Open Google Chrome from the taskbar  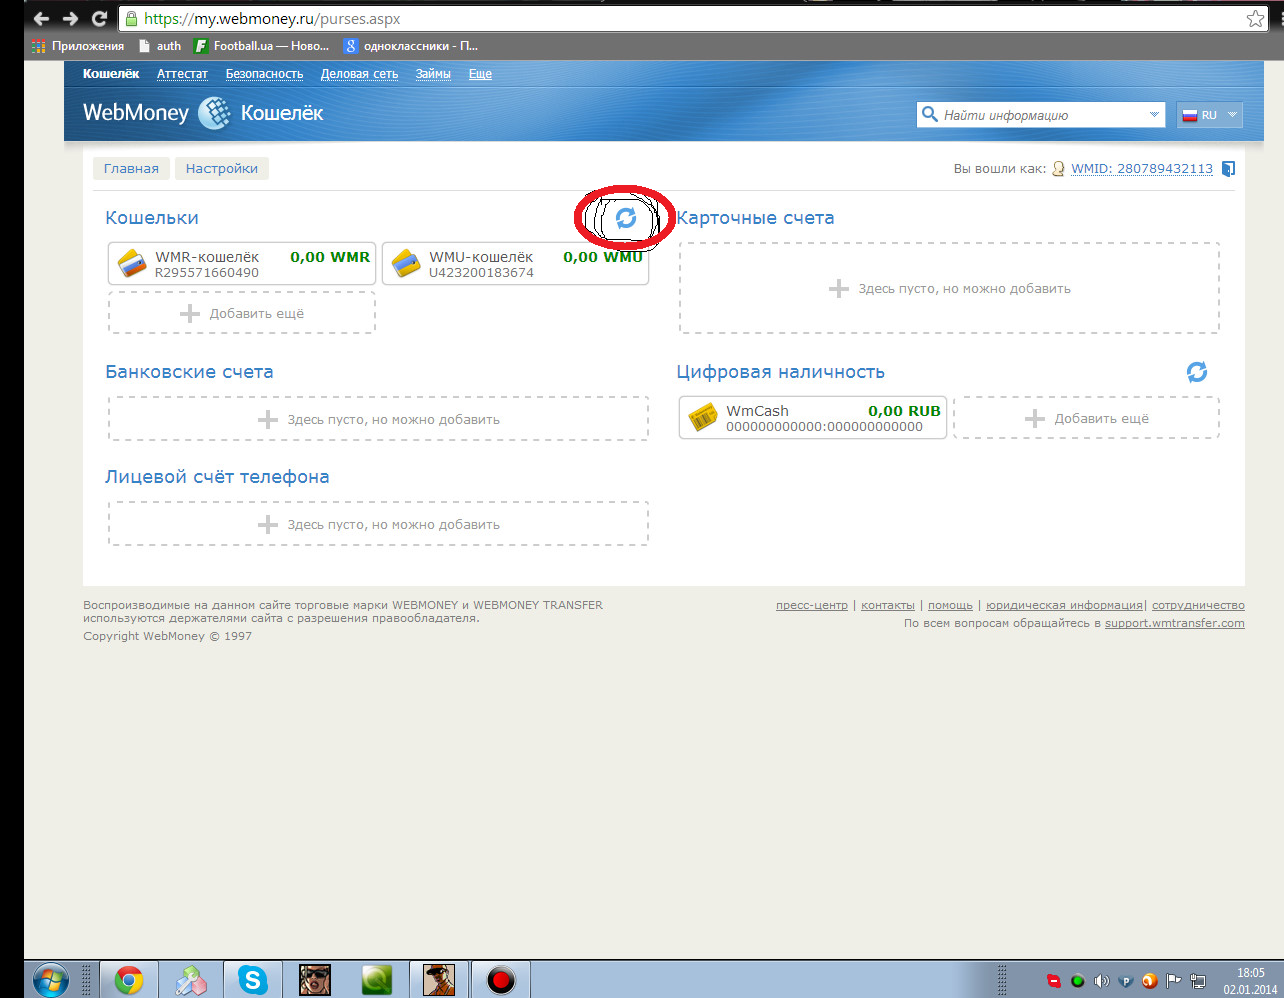coord(128,980)
